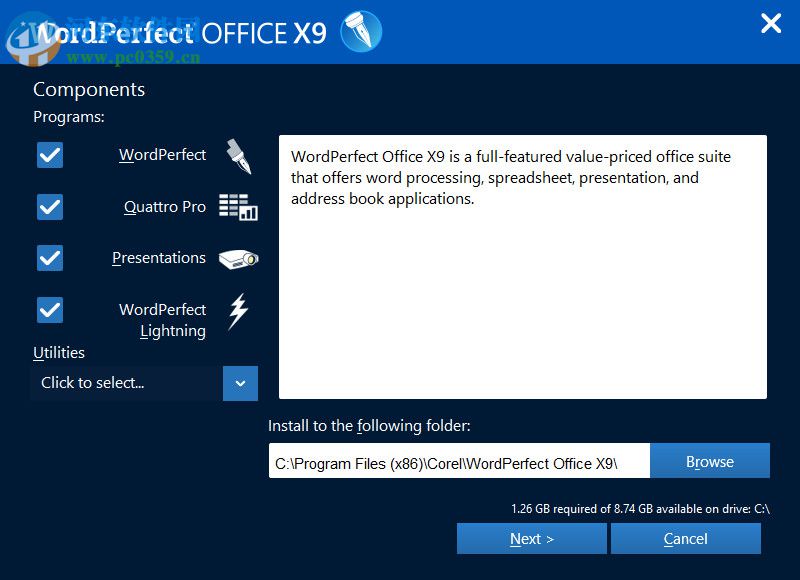
Task: Expand the 'Click to select...' combo box
Action: (x=130, y=383)
